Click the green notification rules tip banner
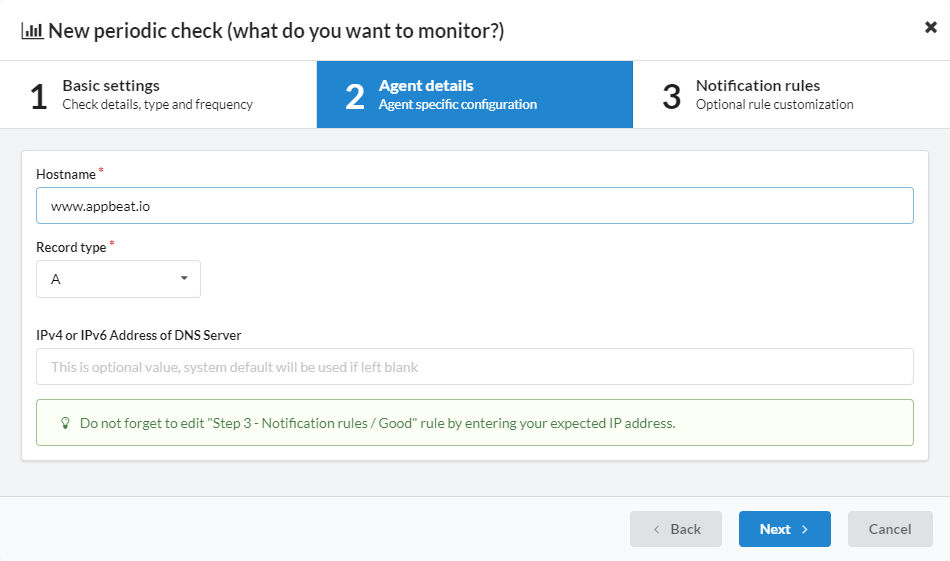Image resolution: width=950 pixels, height=561 pixels. [x=475, y=423]
